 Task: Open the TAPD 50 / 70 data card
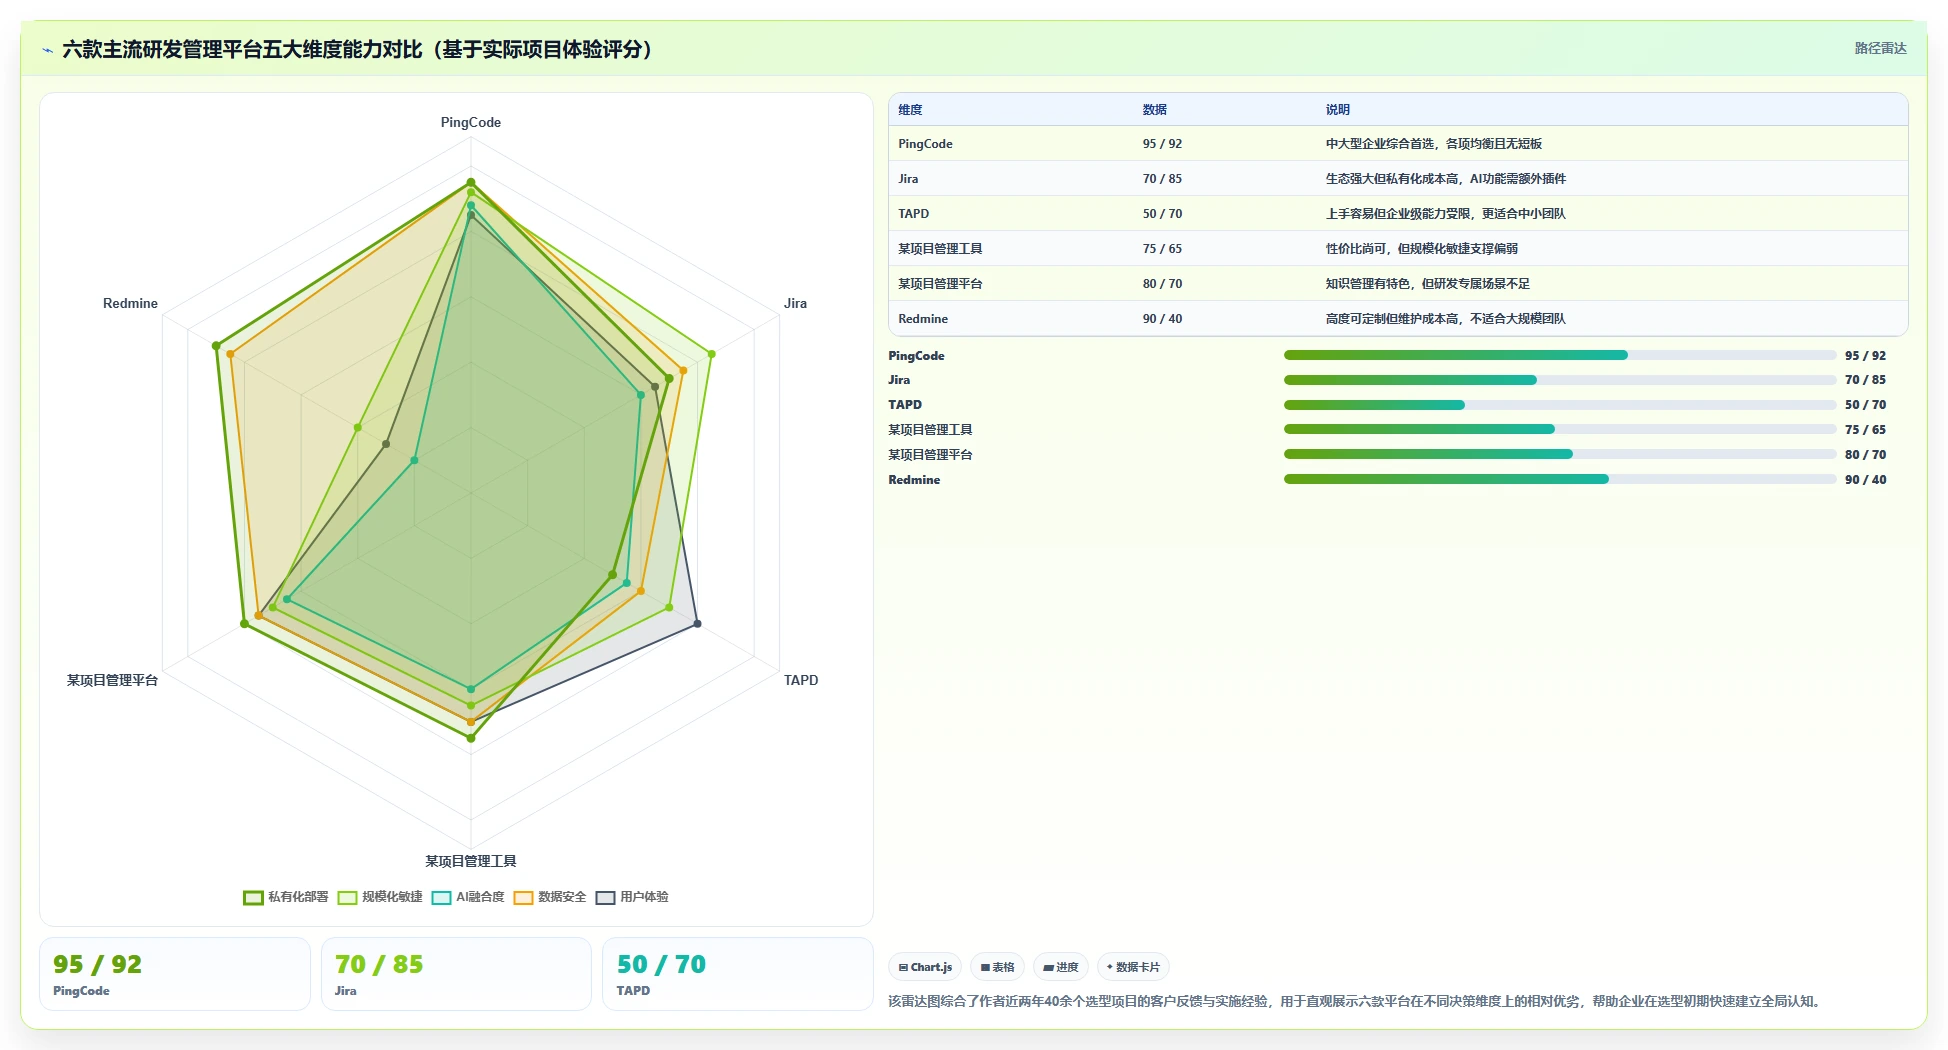pos(738,974)
